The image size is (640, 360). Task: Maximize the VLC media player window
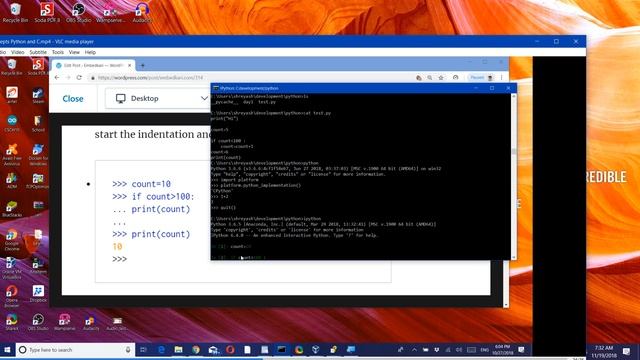[x=556, y=42]
